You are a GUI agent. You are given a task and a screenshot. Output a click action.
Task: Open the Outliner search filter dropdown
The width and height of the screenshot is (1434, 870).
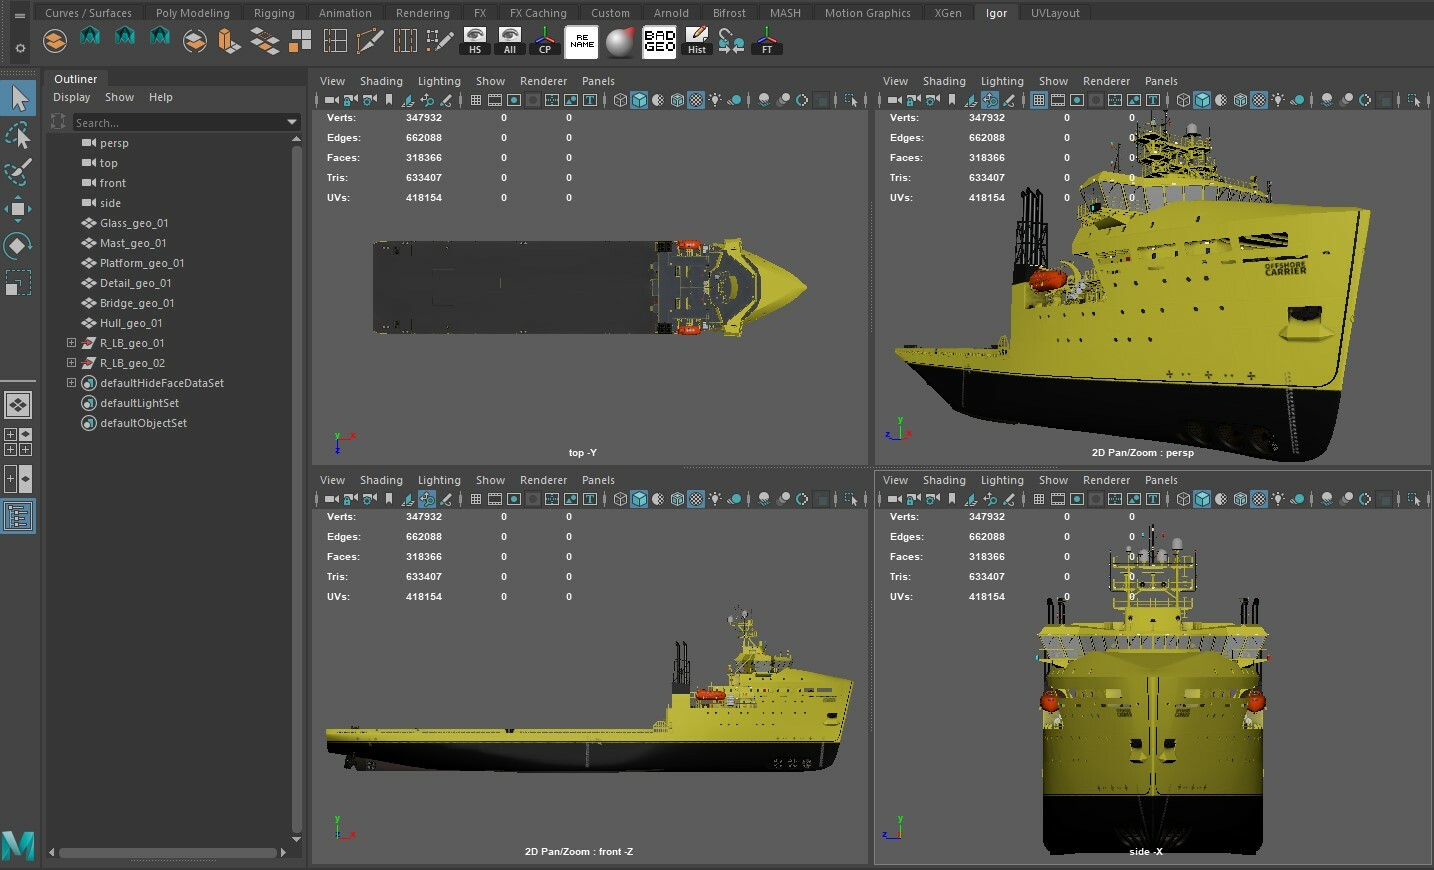tap(292, 122)
